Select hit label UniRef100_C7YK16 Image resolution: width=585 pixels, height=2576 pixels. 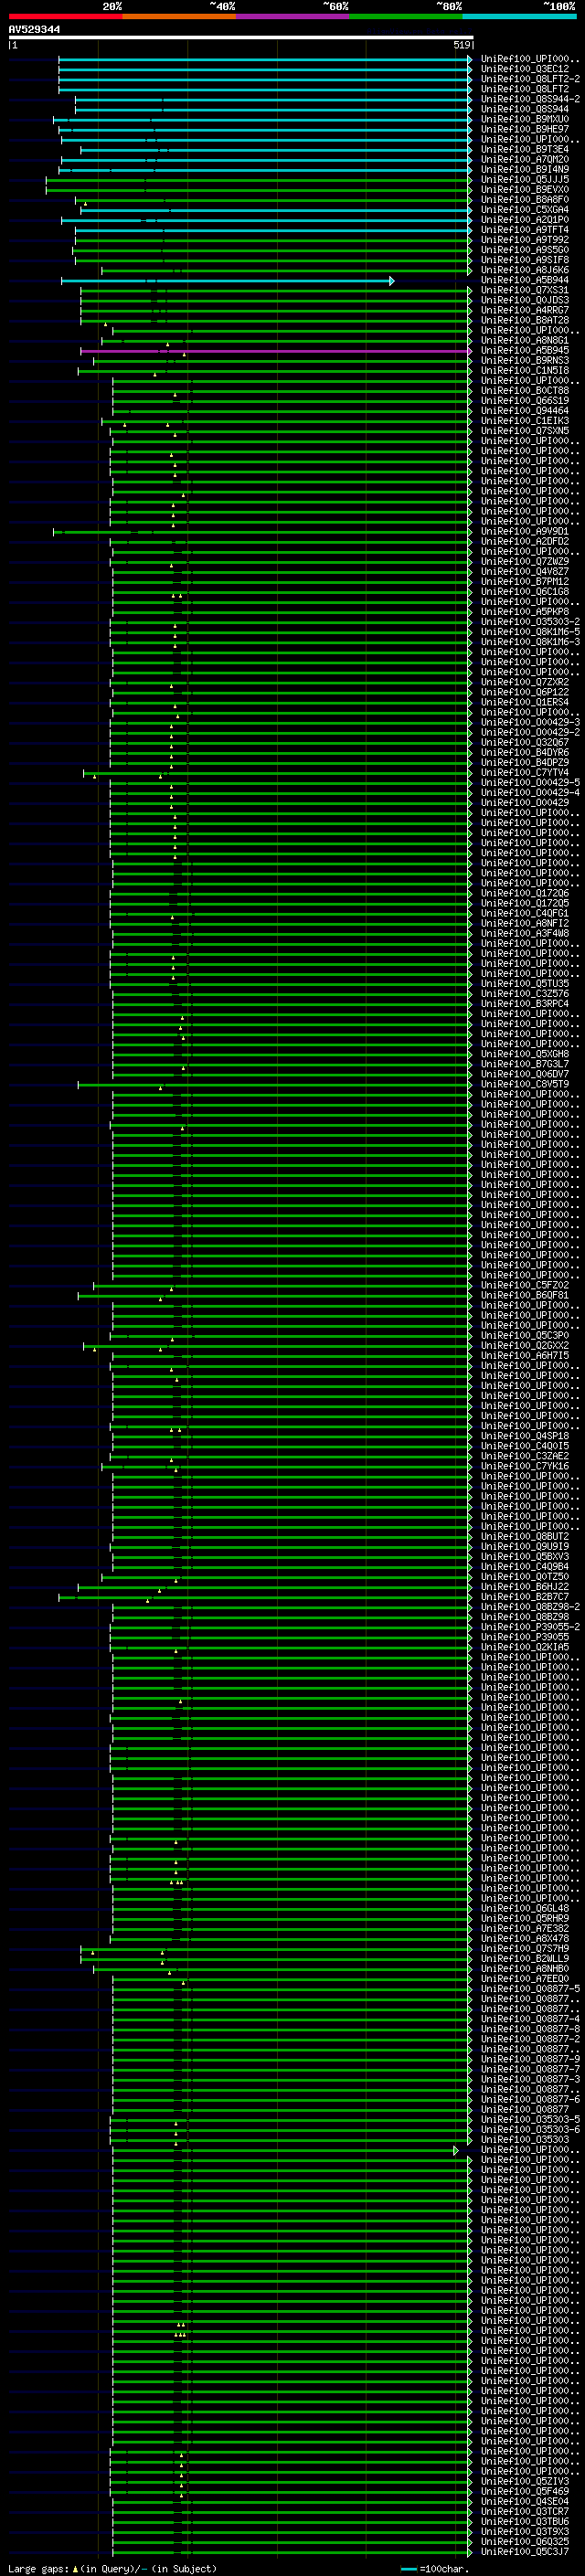[525, 1466]
